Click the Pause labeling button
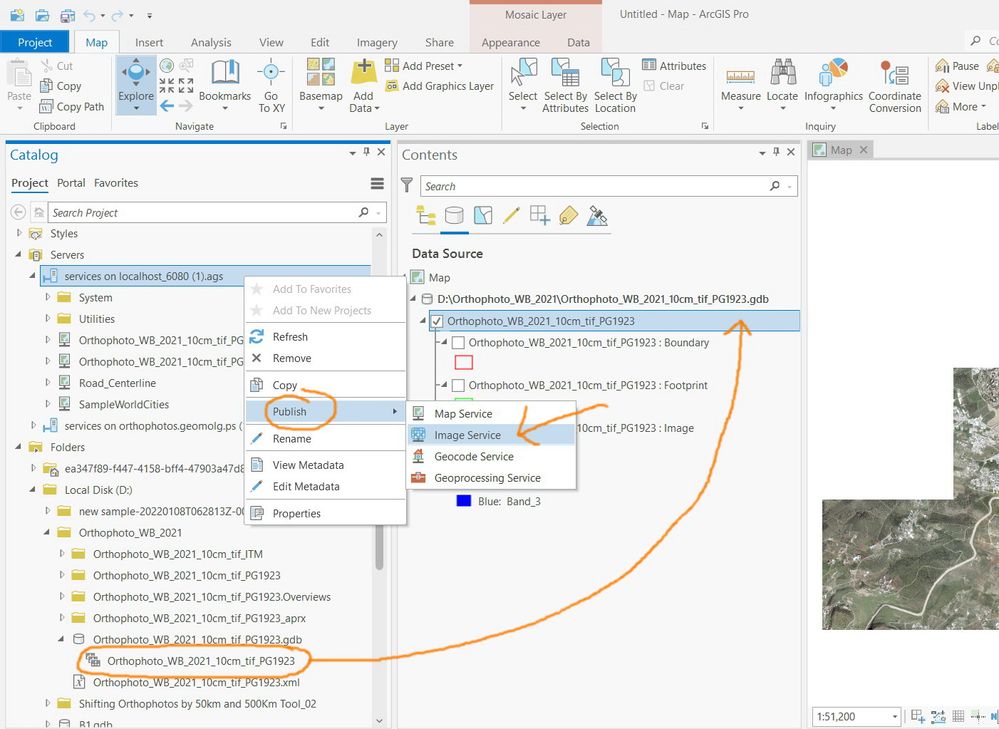This screenshot has width=999, height=729. click(x=957, y=66)
